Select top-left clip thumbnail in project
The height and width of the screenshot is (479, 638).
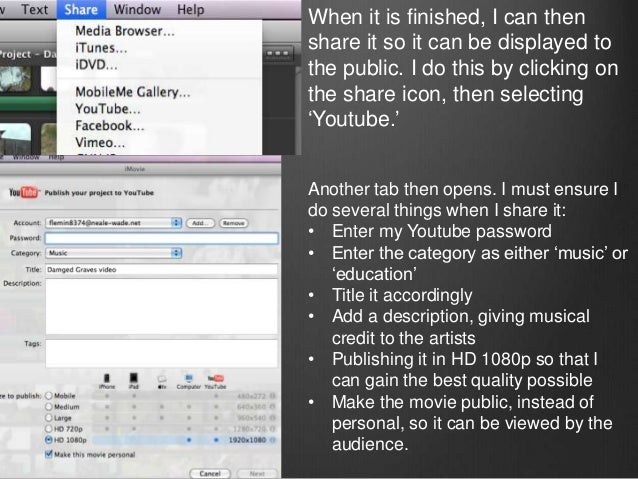tap(15, 78)
